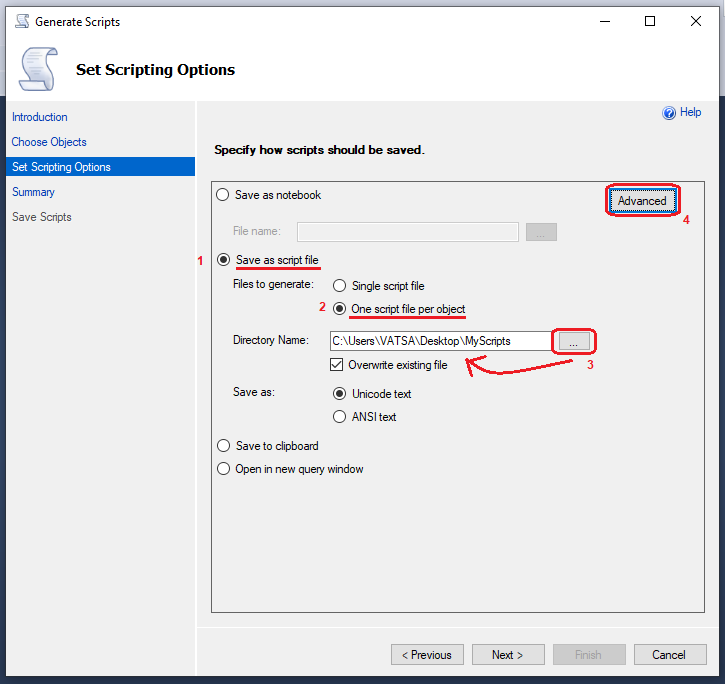This screenshot has width=725, height=684.
Task: Select ANSI text encoding
Action: pos(340,417)
